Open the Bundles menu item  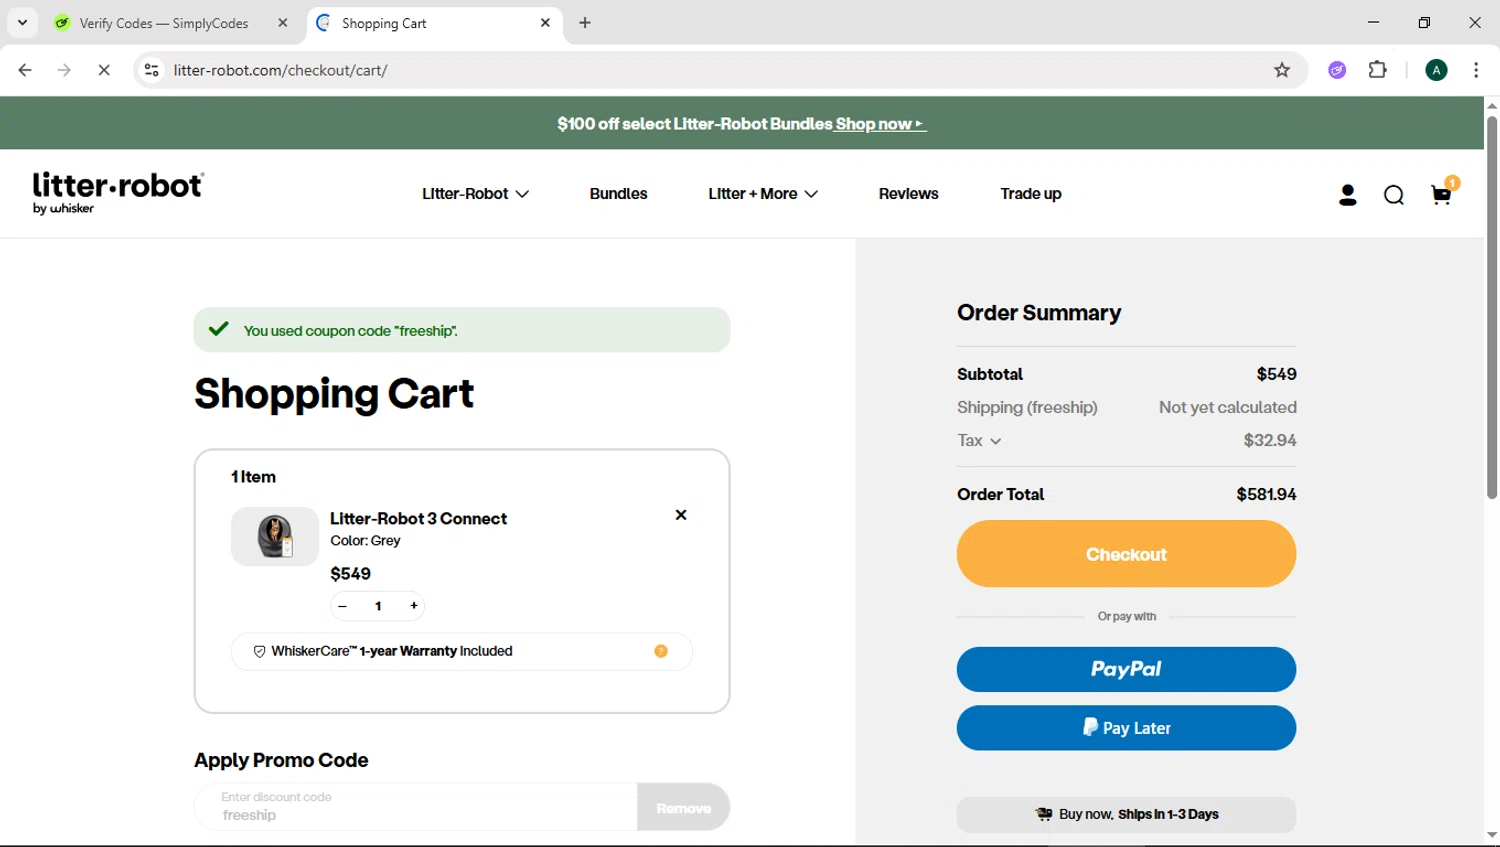pyautogui.click(x=618, y=194)
